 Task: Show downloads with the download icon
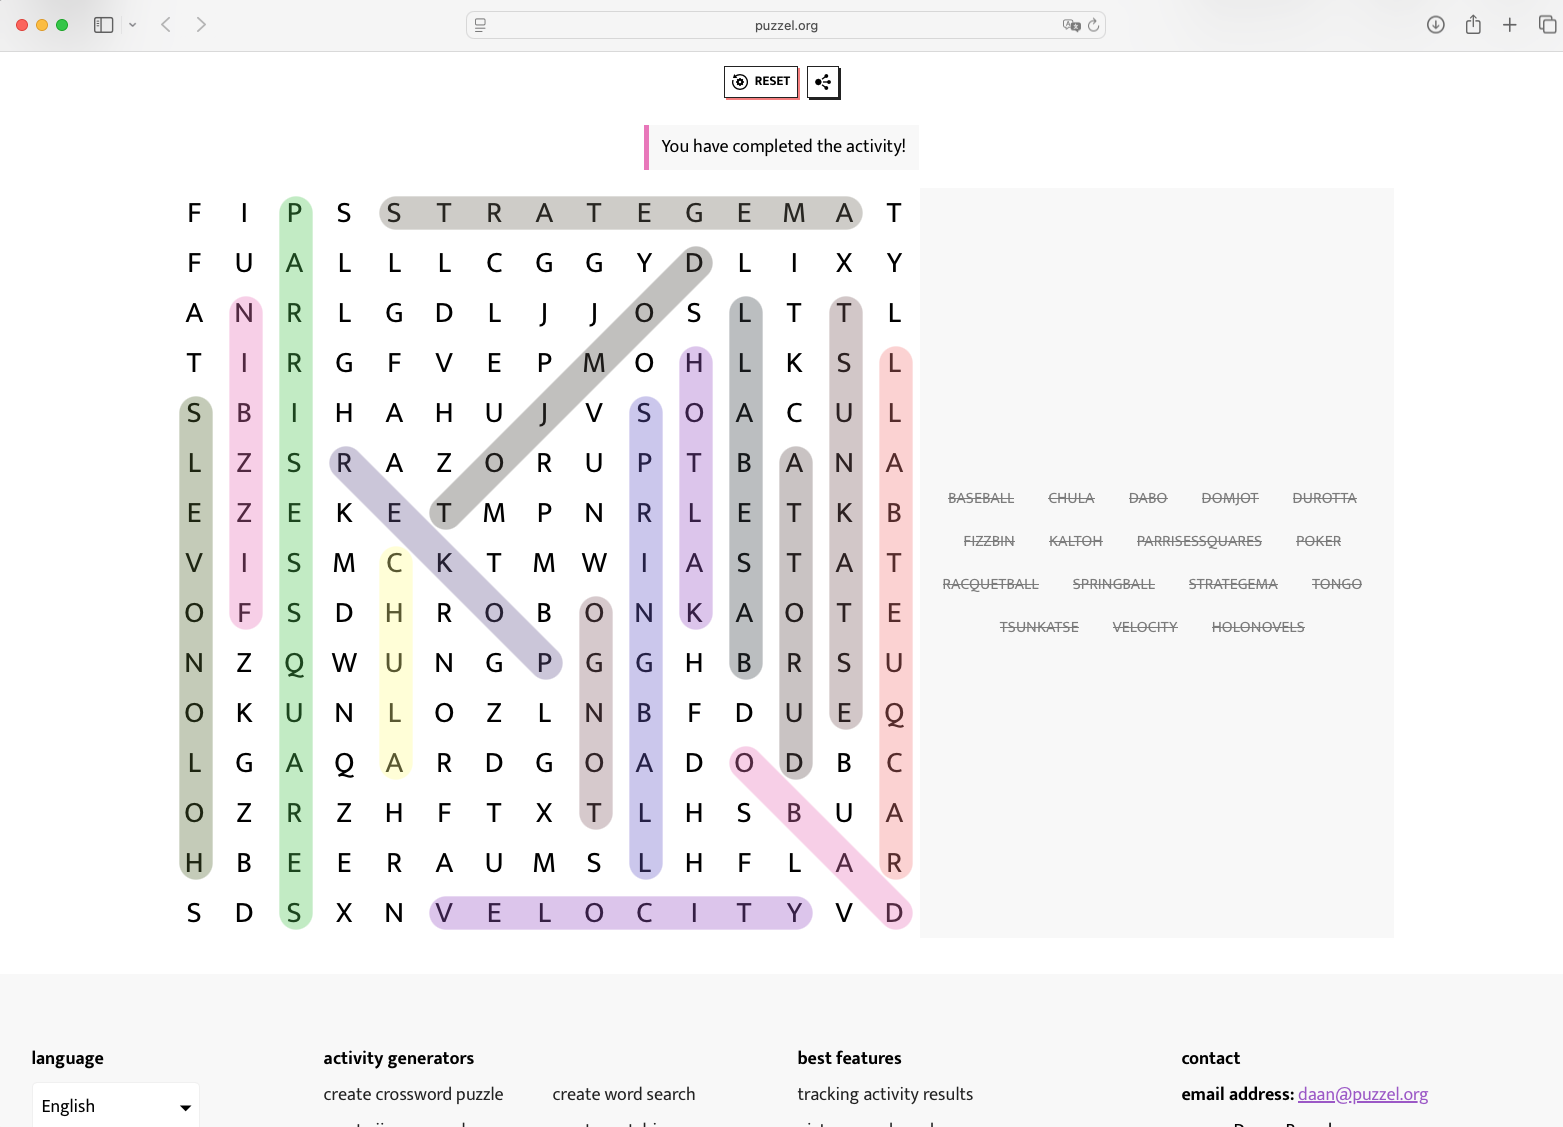(1435, 25)
